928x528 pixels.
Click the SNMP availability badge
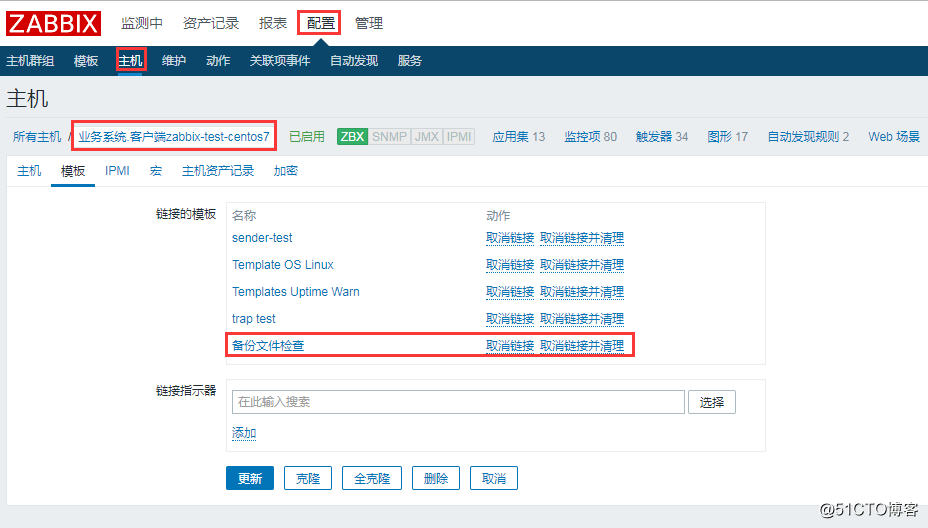(389, 137)
